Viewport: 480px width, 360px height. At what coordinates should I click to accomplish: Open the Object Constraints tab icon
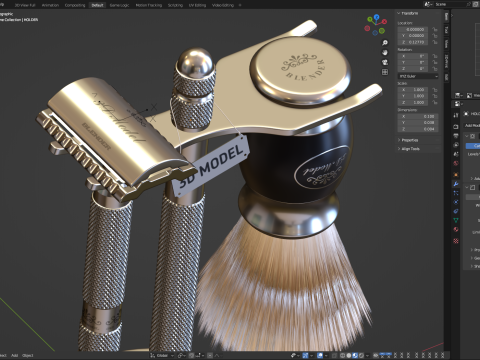point(456,211)
